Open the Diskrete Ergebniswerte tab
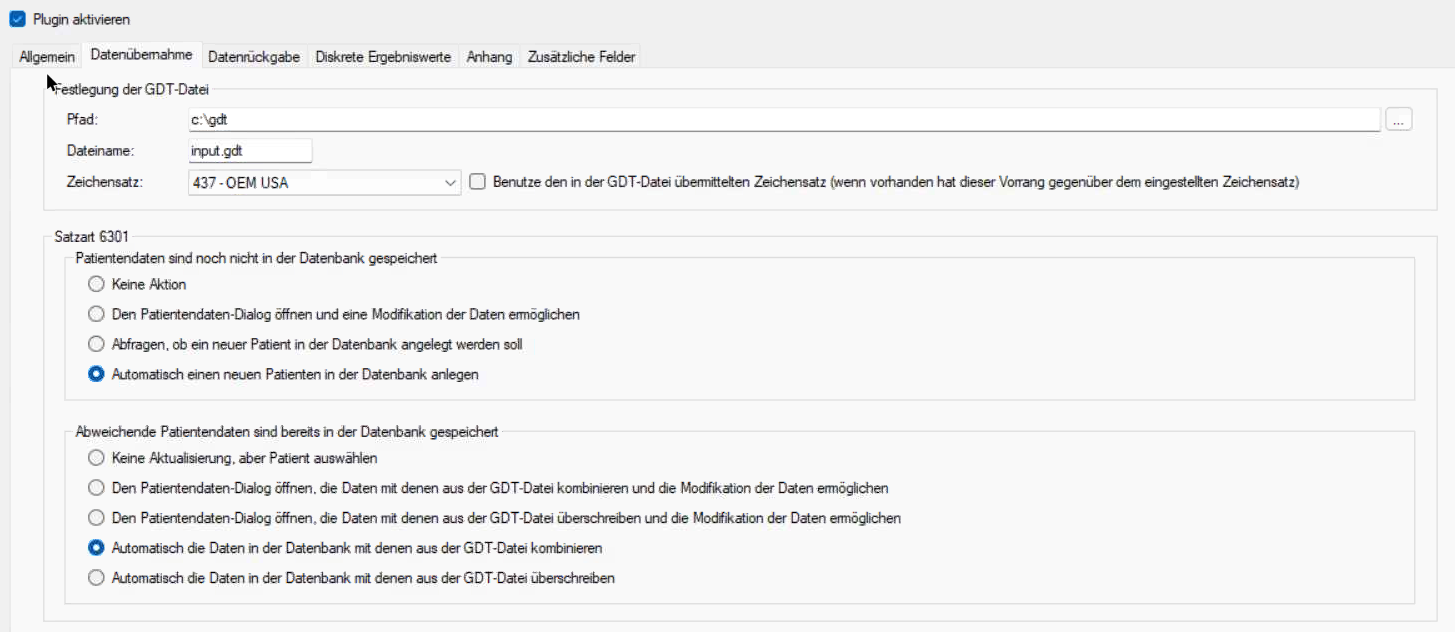This screenshot has width=1455, height=632. [383, 57]
